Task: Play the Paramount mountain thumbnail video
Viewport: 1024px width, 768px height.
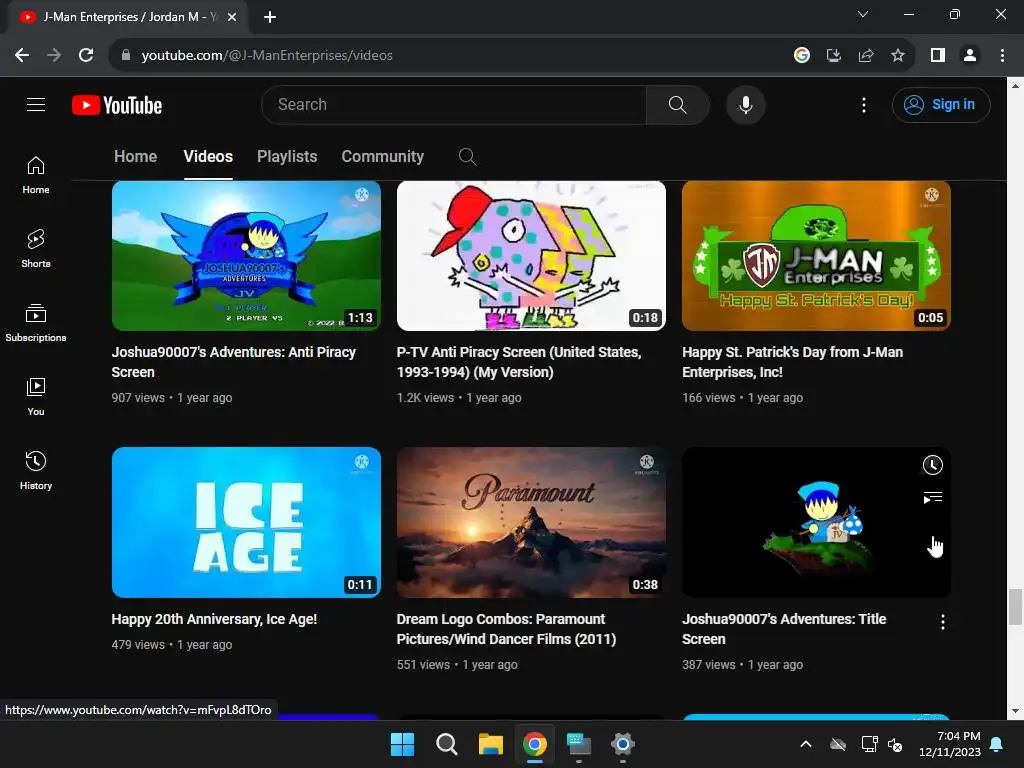Action: tap(531, 522)
